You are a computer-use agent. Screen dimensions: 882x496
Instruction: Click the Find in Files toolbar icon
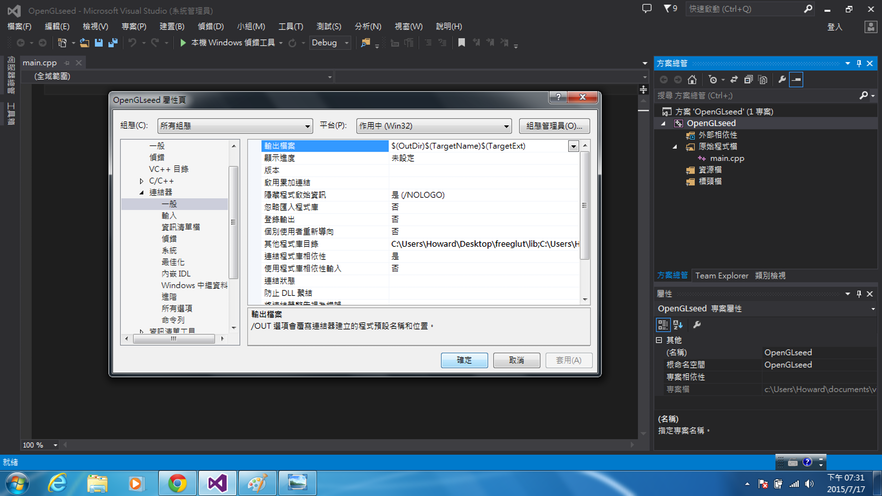point(366,43)
